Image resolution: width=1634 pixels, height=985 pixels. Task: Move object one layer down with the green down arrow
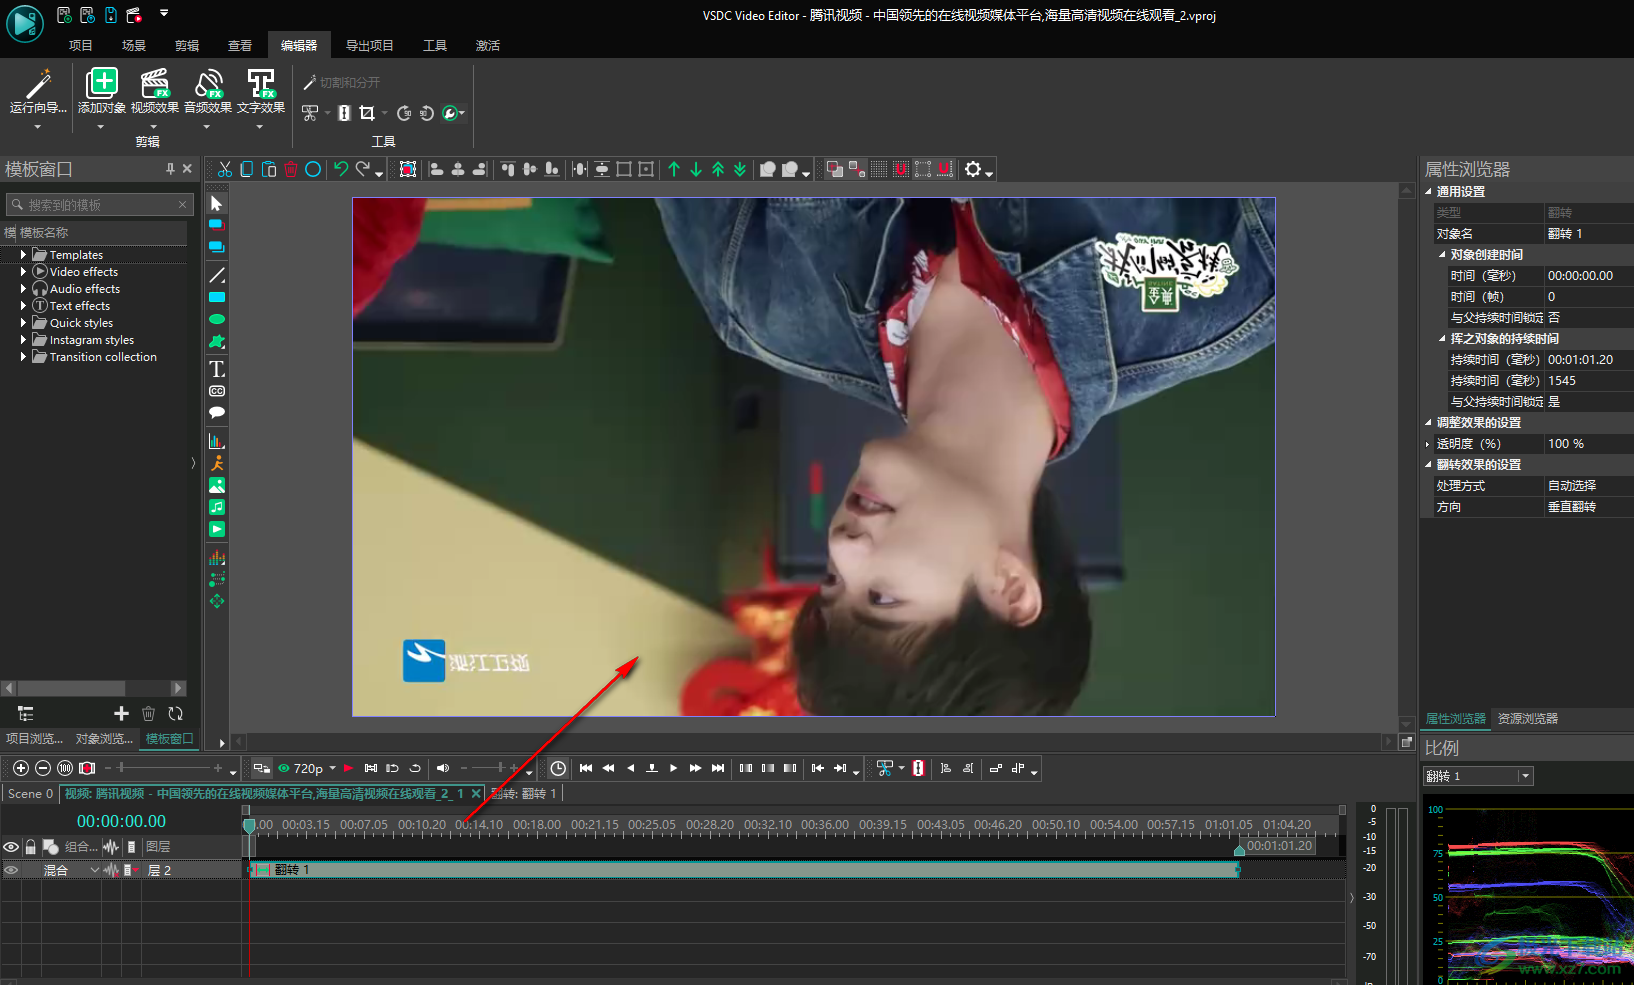pos(696,170)
